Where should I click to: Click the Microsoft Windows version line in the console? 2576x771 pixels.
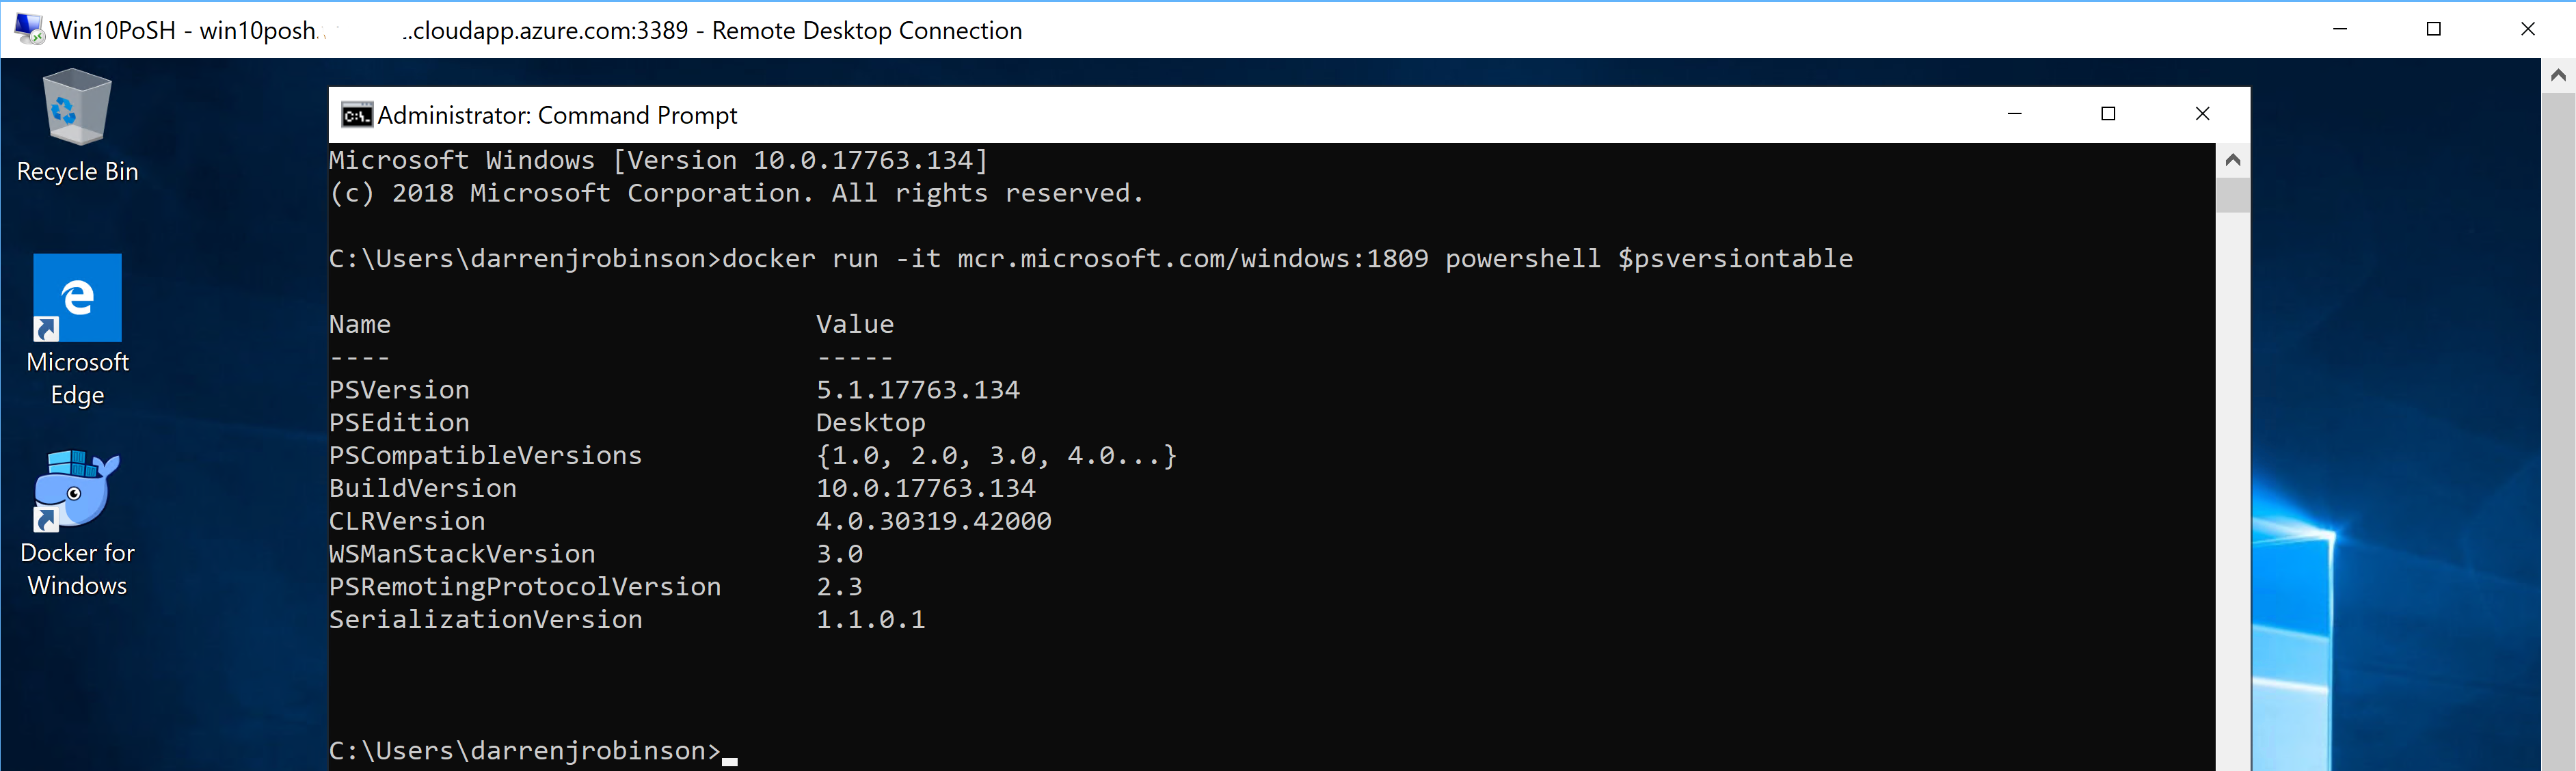tap(658, 159)
